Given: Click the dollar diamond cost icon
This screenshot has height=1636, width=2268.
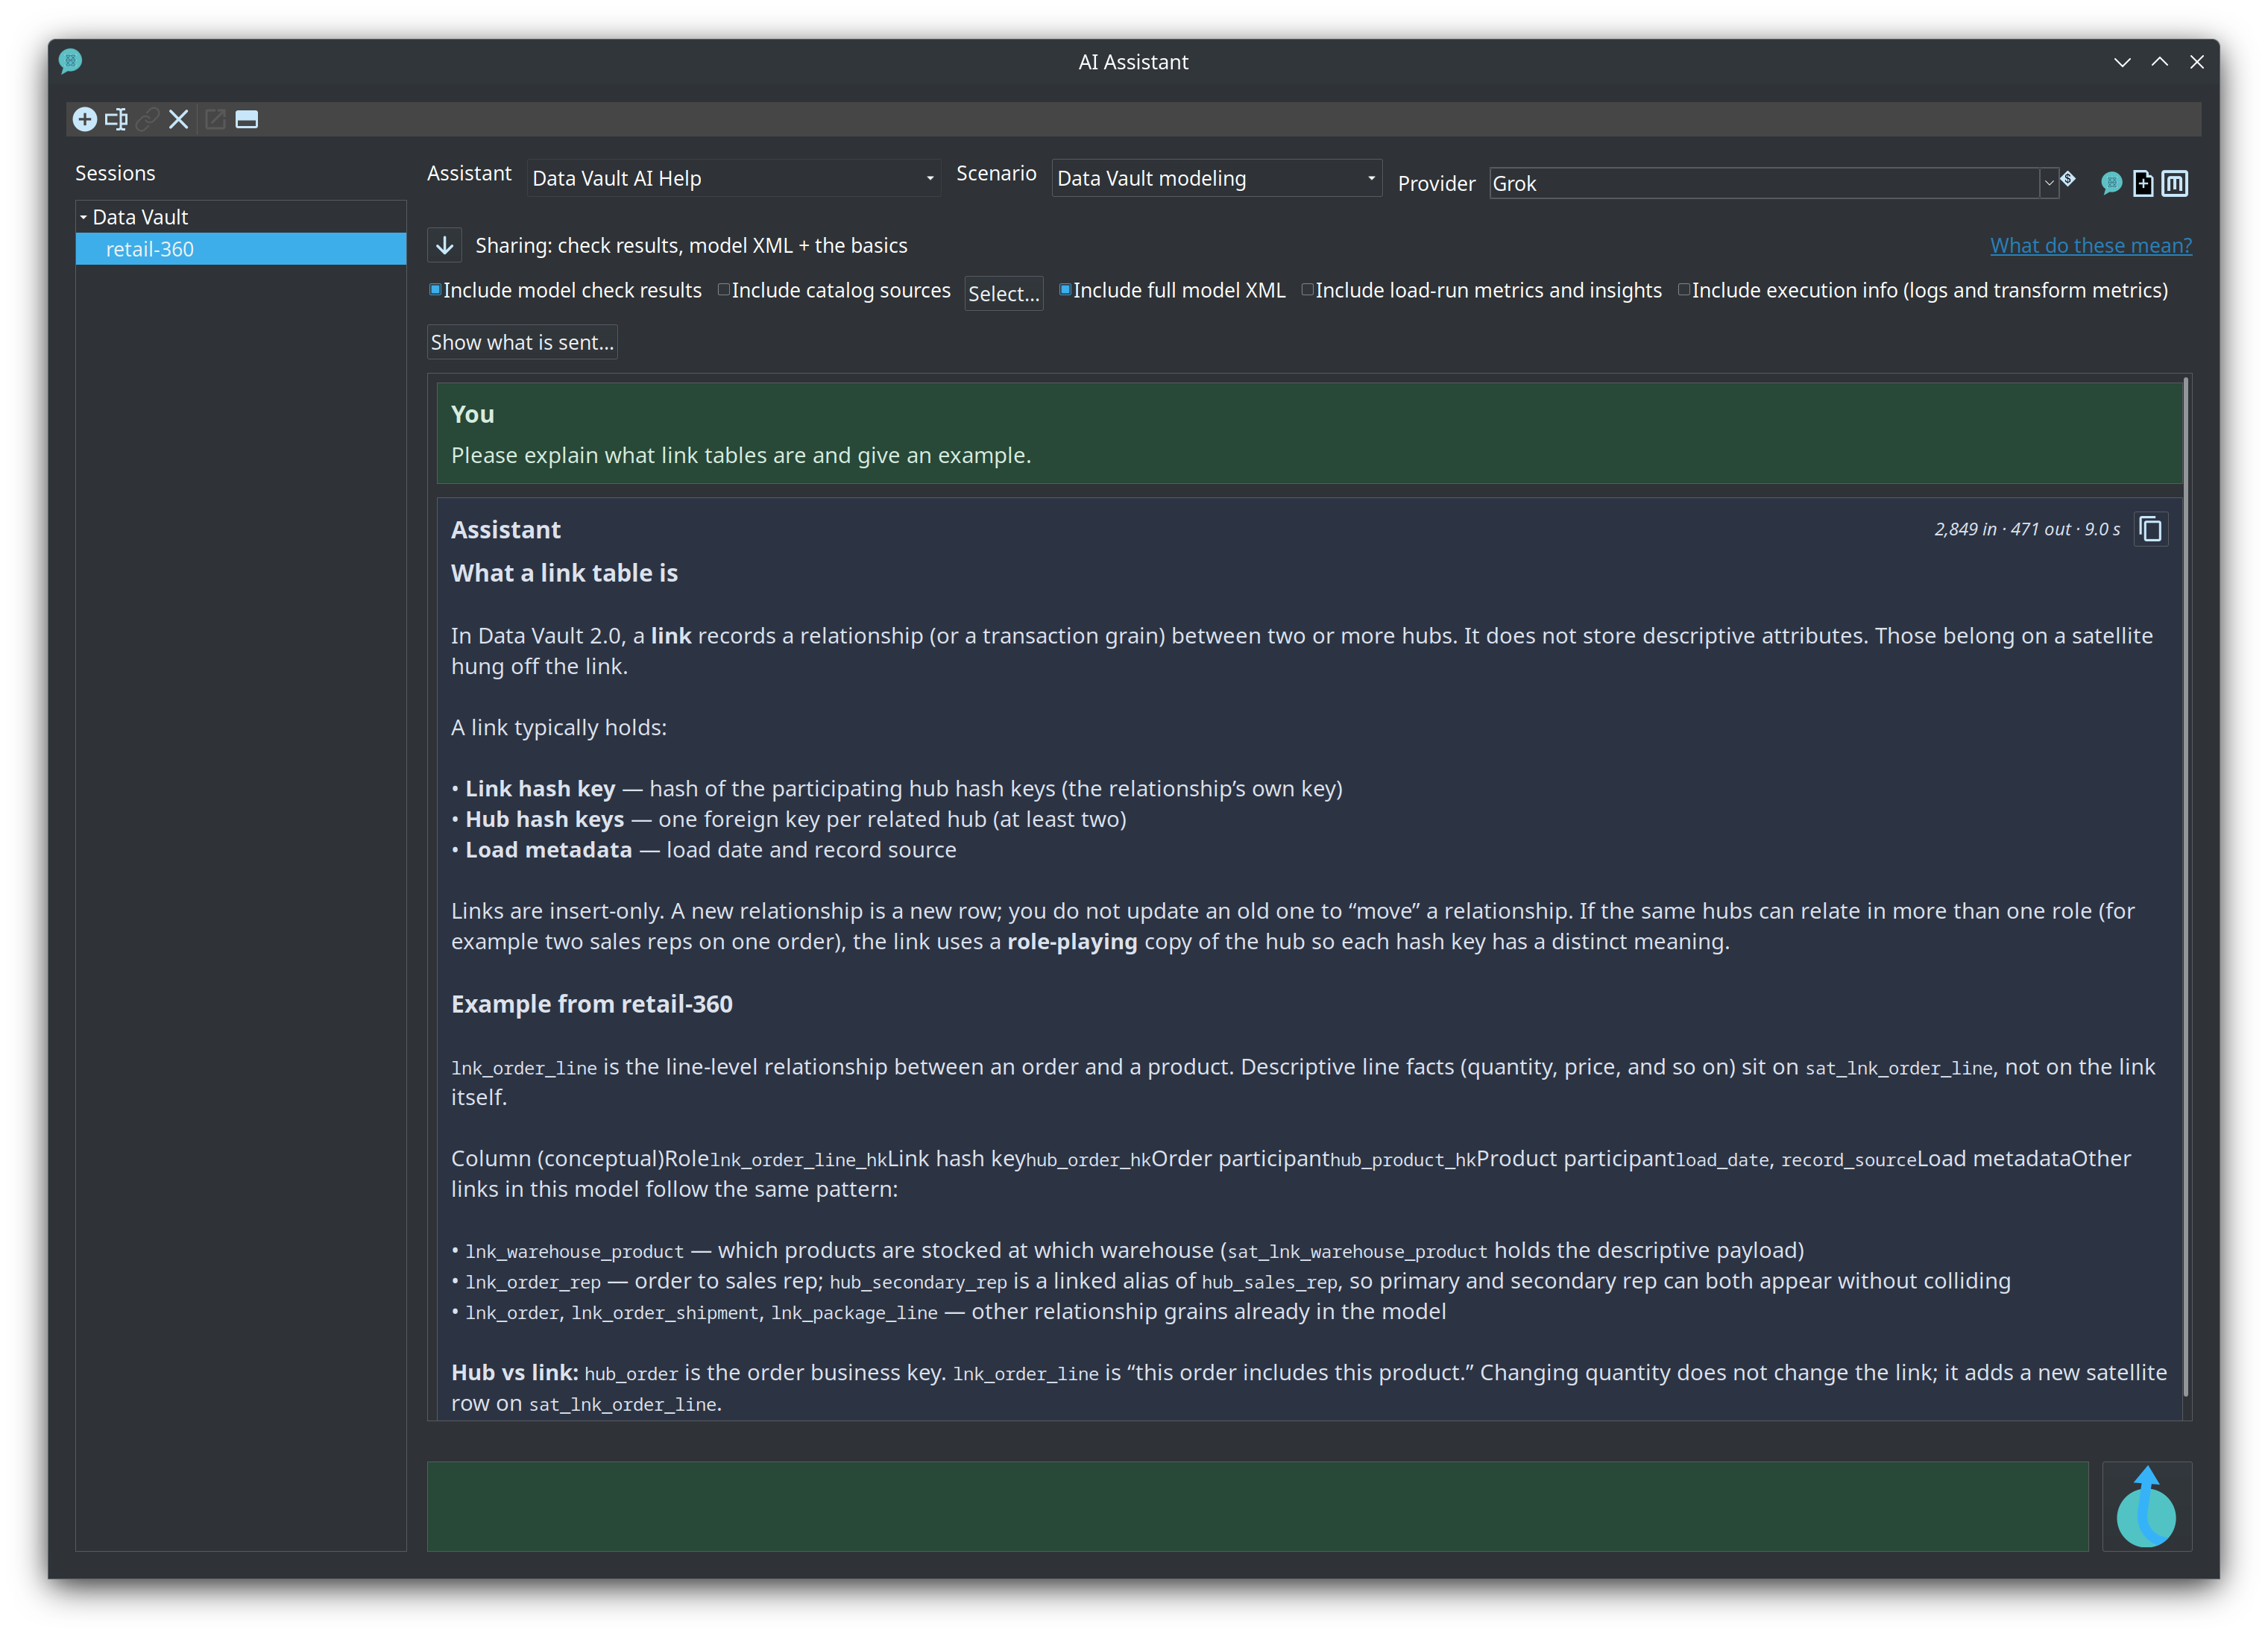Looking at the screenshot, I should click(x=2068, y=180).
